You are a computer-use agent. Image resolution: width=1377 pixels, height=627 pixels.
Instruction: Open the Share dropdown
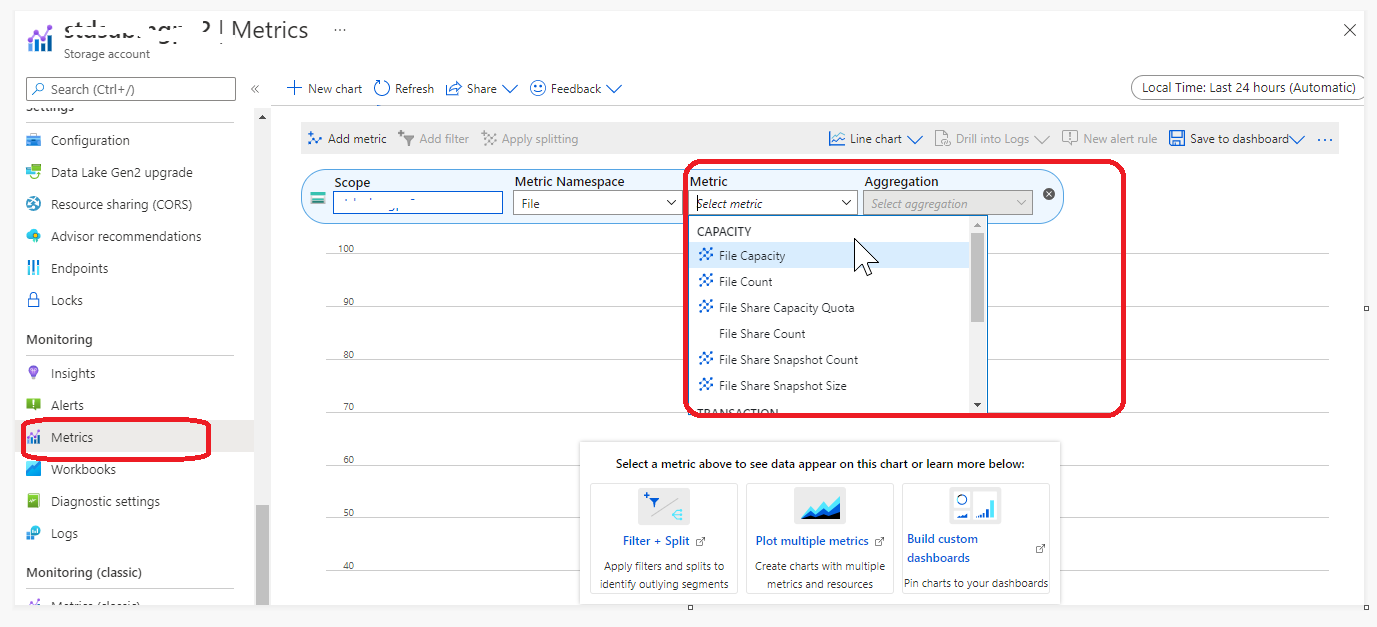coord(482,88)
